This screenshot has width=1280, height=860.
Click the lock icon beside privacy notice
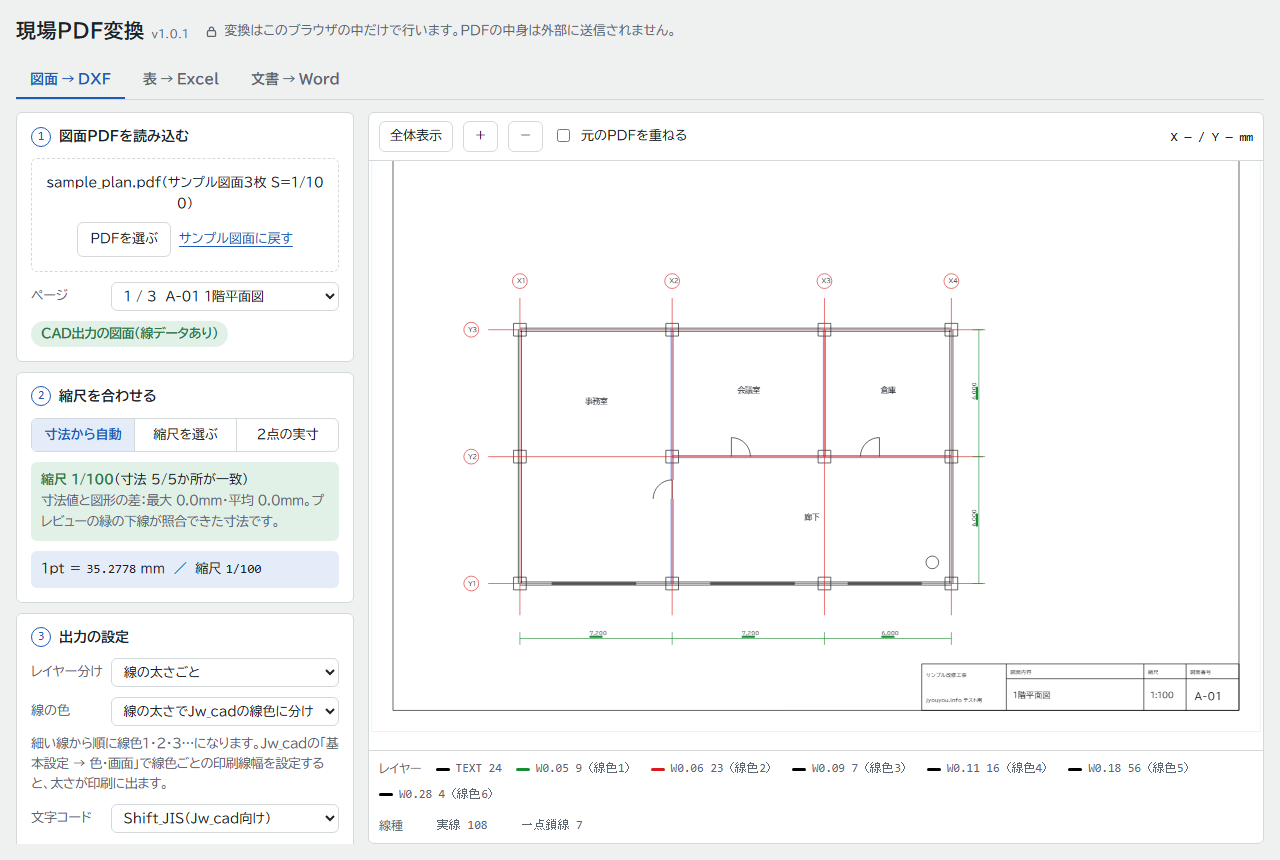coord(211,31)
